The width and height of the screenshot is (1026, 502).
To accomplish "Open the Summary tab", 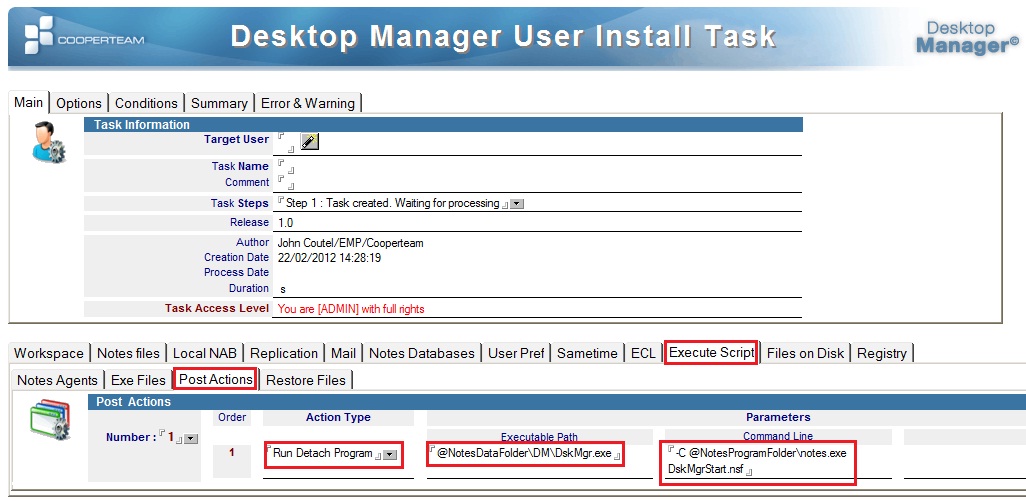I will tap(219, 103).
